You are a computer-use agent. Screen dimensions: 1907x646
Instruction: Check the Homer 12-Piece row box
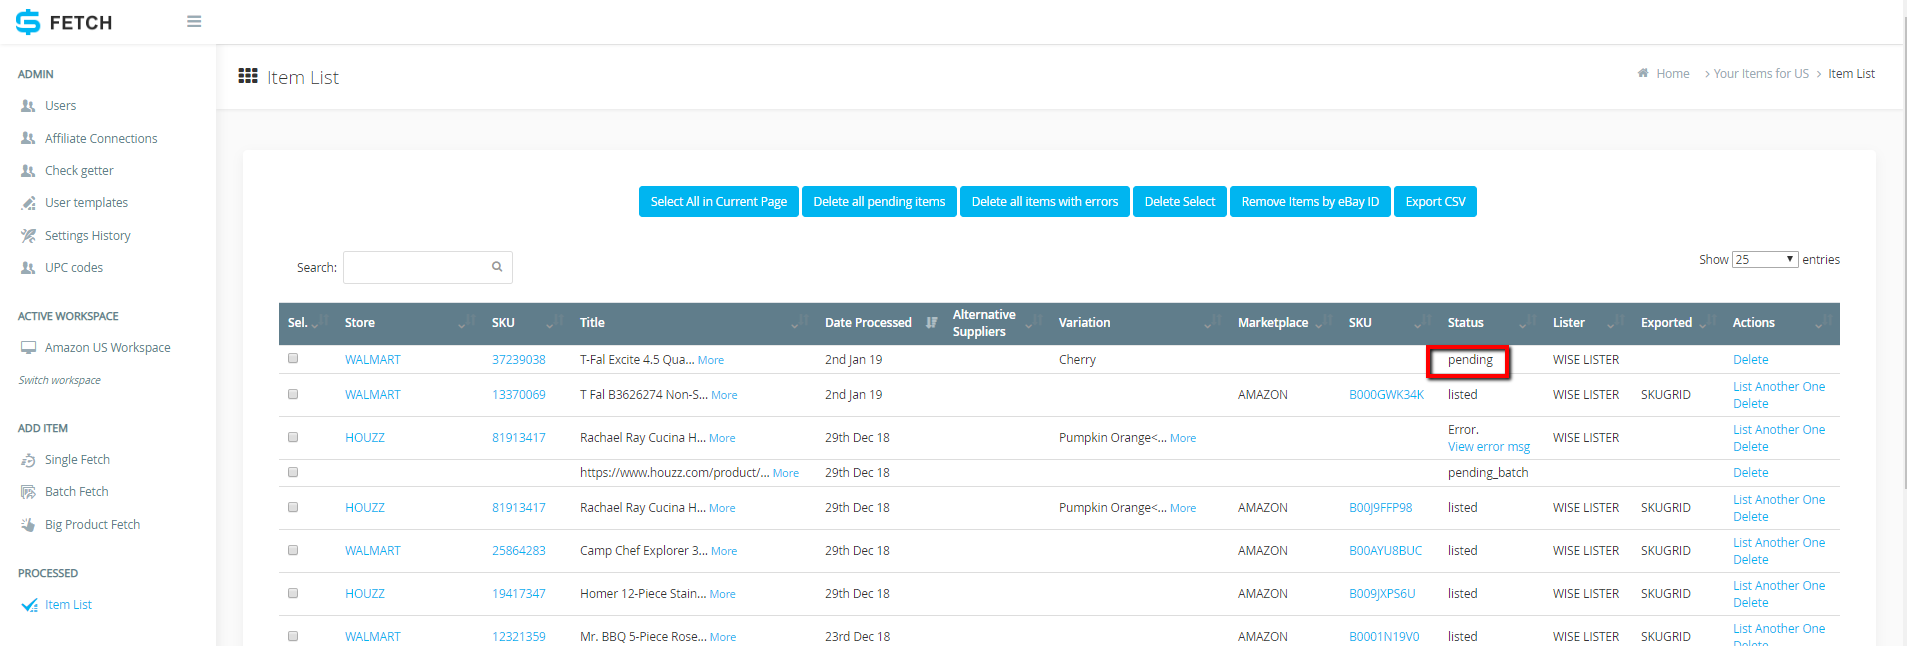click(293, 593)
